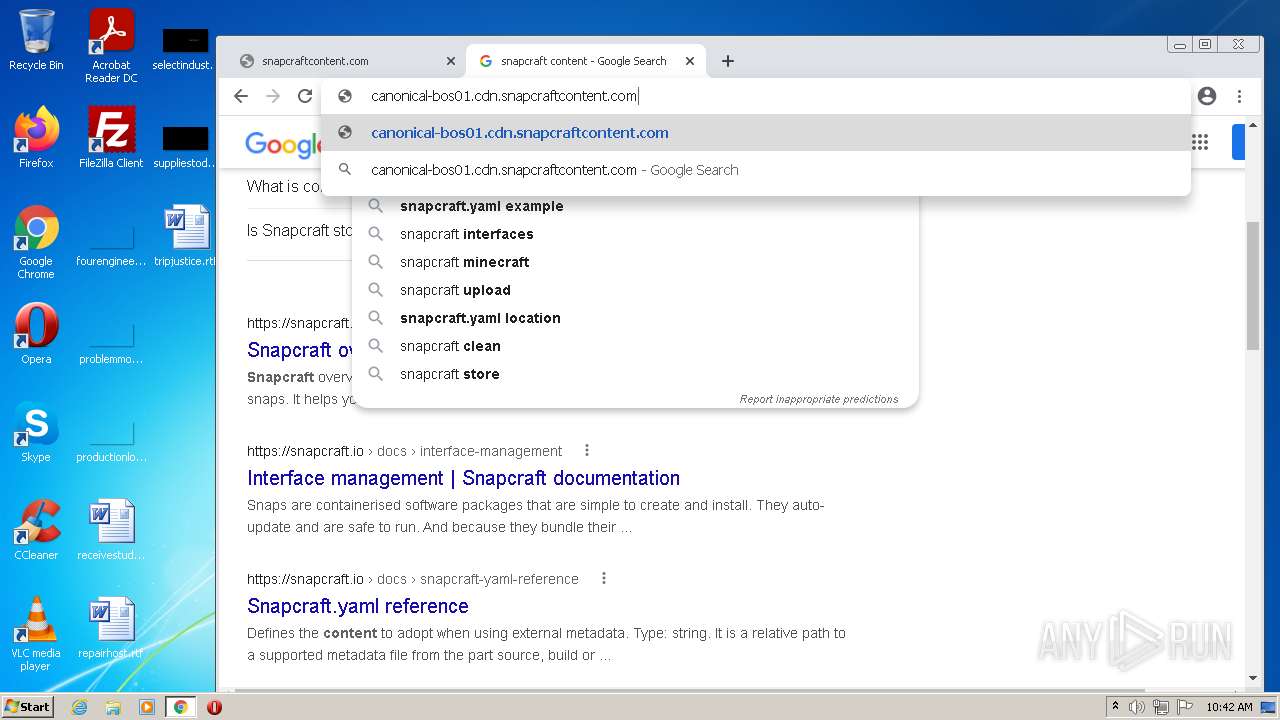The width and height of the screenshot is (1280, 720).
Task: Open 'Interface management | Snapcraft documentation' result
Action: (463, 478)
